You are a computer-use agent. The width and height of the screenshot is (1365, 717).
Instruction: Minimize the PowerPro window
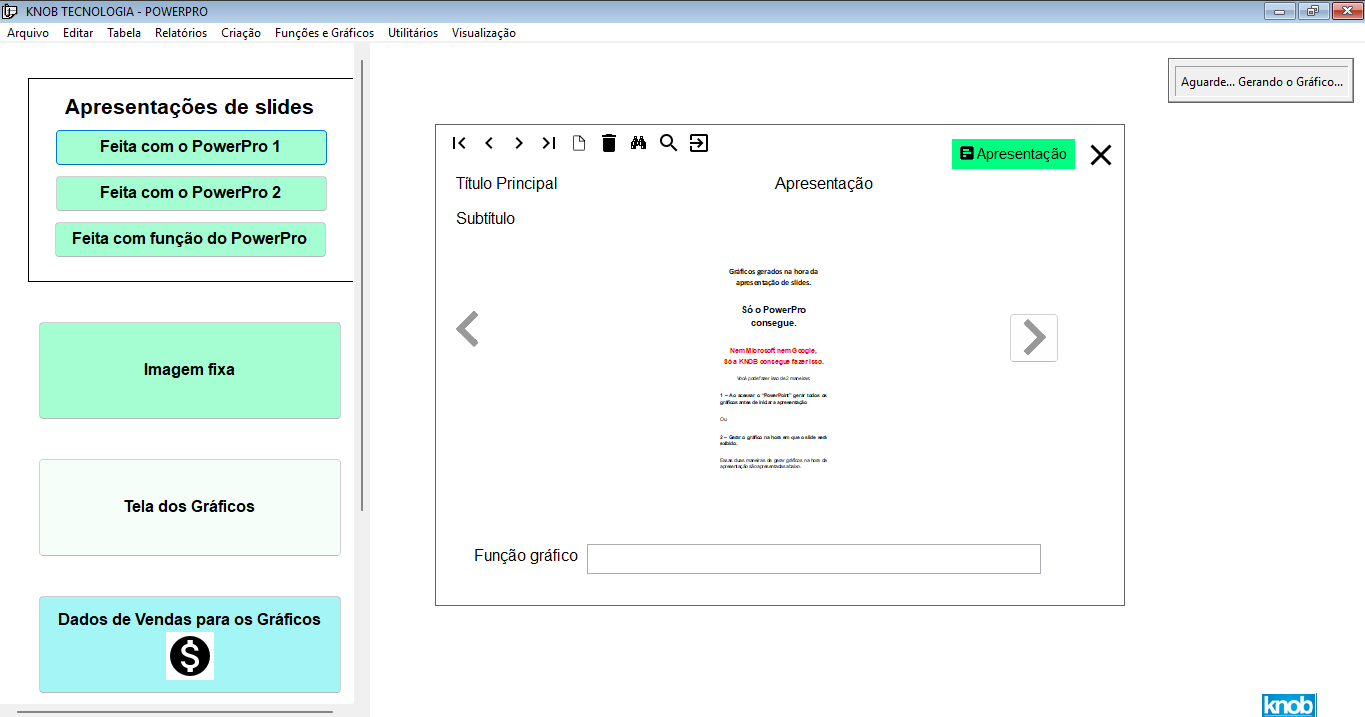click(x=1279, y=11)
